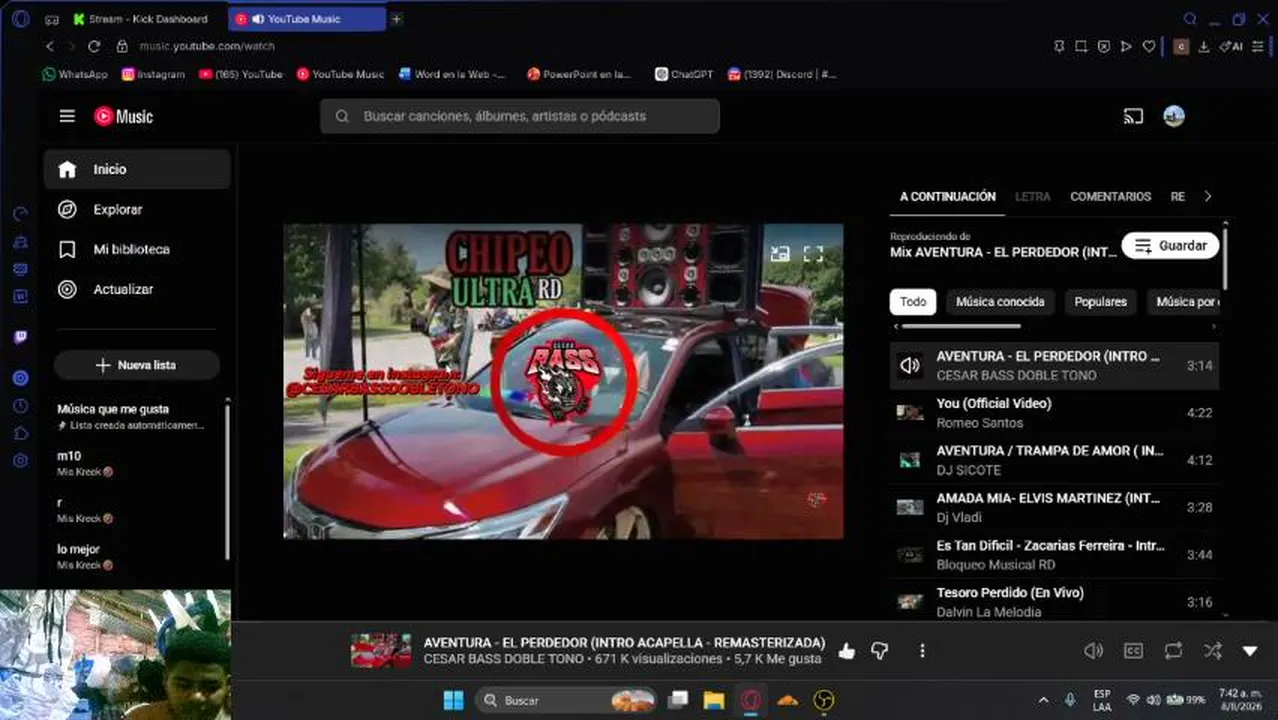Collapse the player page with down arrow
The width and height of the screenshot is (1278, 720).
pos(1250,651)
